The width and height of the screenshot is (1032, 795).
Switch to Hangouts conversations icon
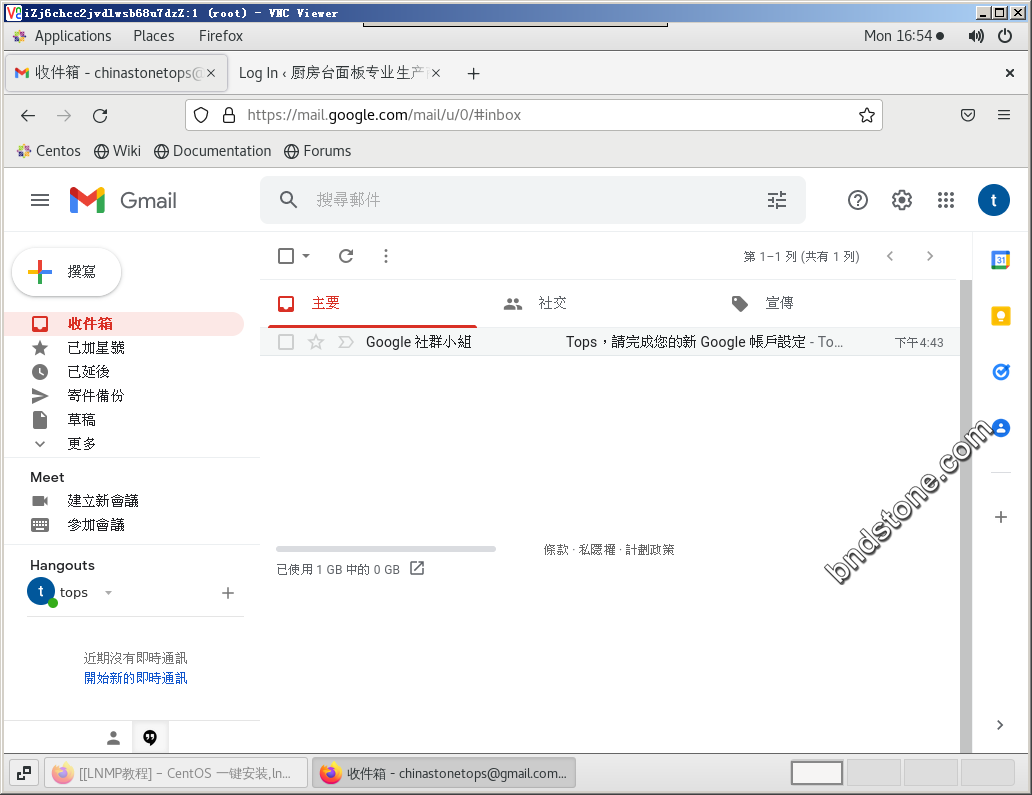150,738
